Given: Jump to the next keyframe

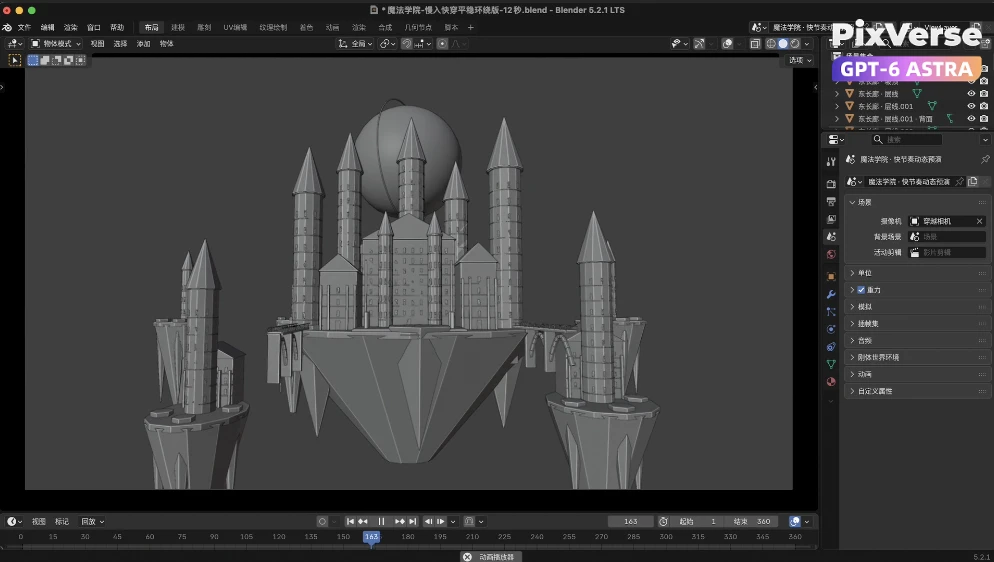Looking at the screenshot, I should point(399,521).
